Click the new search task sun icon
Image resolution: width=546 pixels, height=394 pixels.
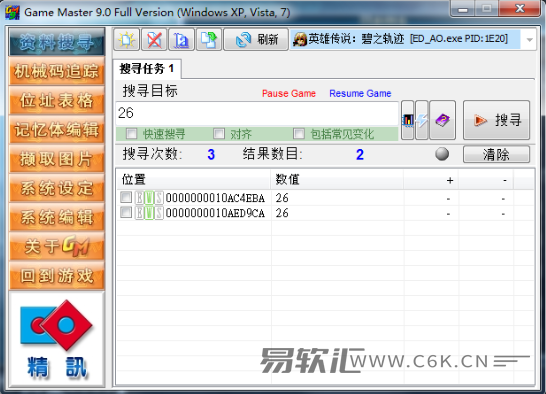[126, 40]
